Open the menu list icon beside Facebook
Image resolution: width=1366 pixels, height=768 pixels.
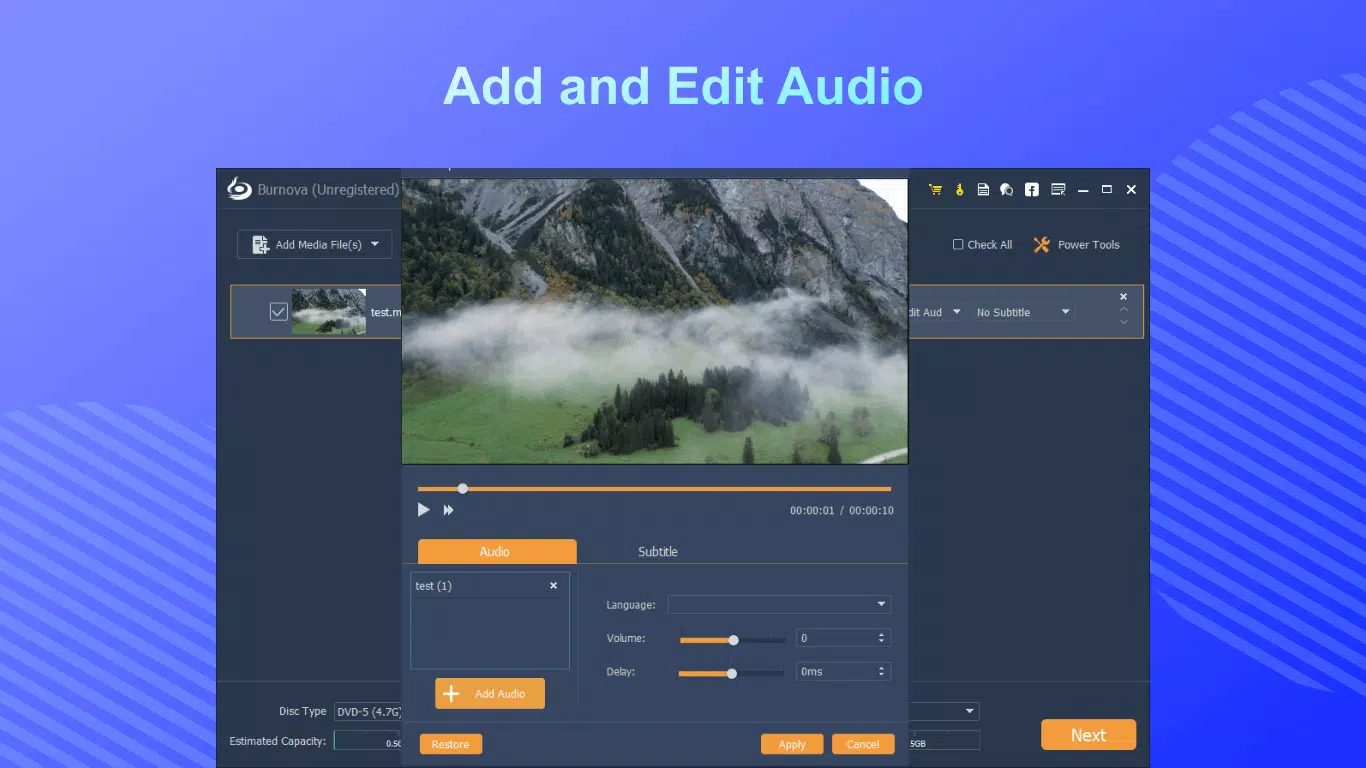1058,189
